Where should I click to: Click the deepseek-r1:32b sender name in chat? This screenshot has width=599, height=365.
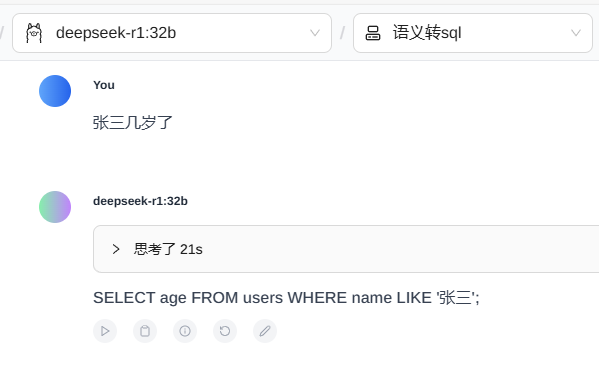140,201
